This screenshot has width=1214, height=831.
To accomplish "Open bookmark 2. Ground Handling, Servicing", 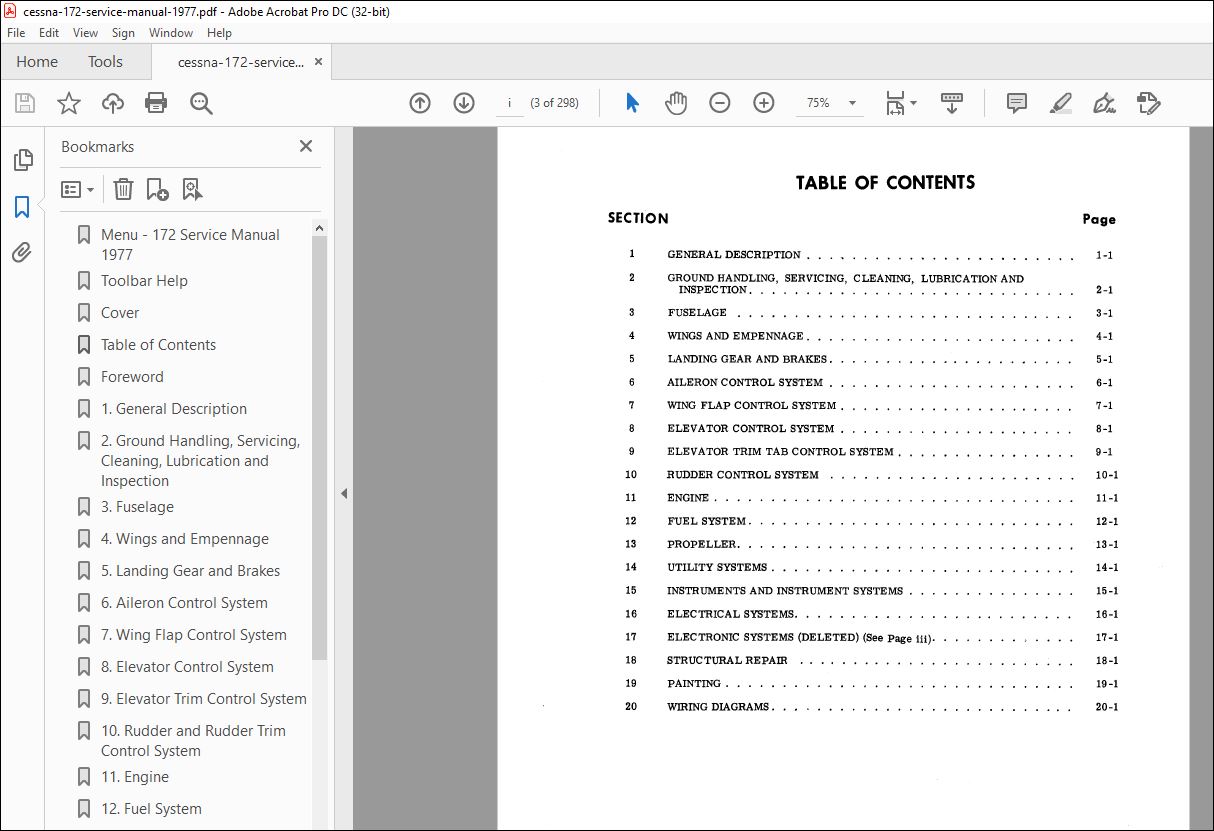I will tap(200, 461).
